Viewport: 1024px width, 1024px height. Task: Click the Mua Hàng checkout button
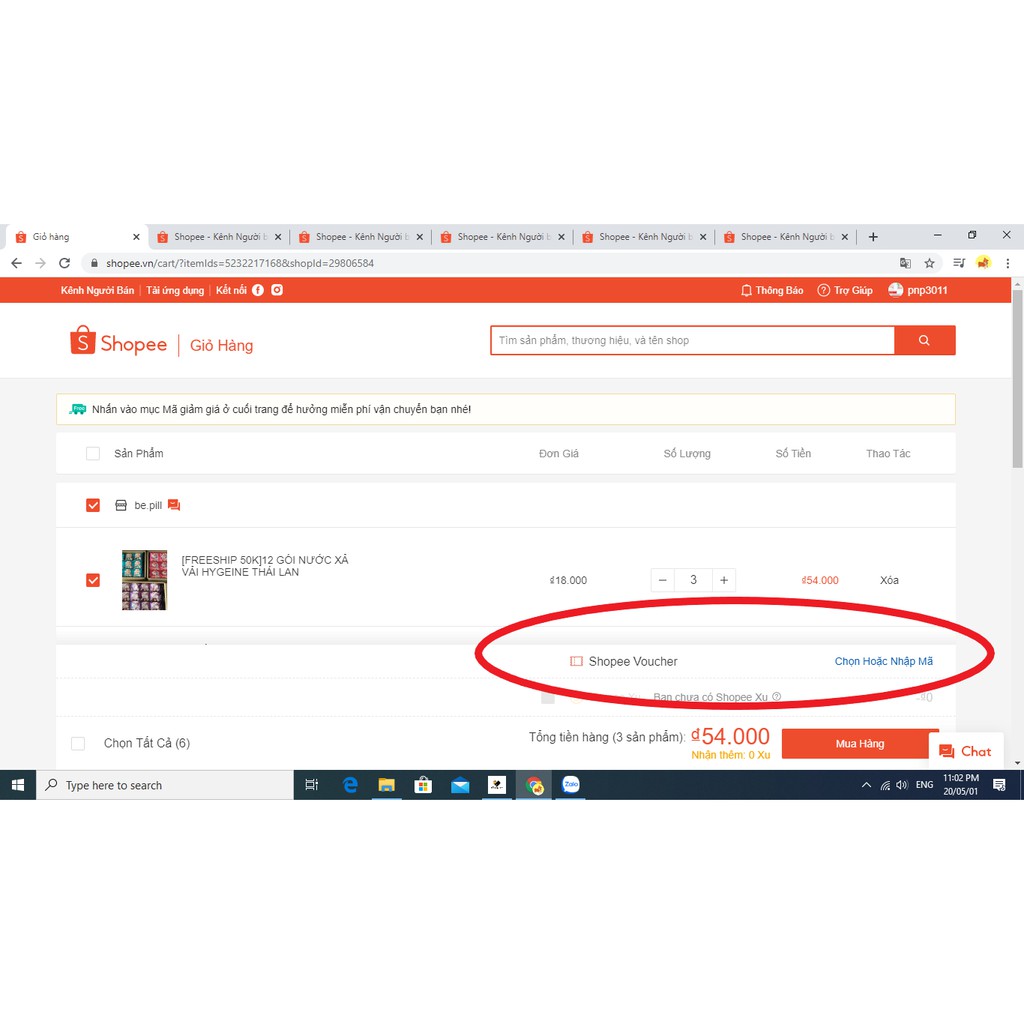click(x=859, y=744)
